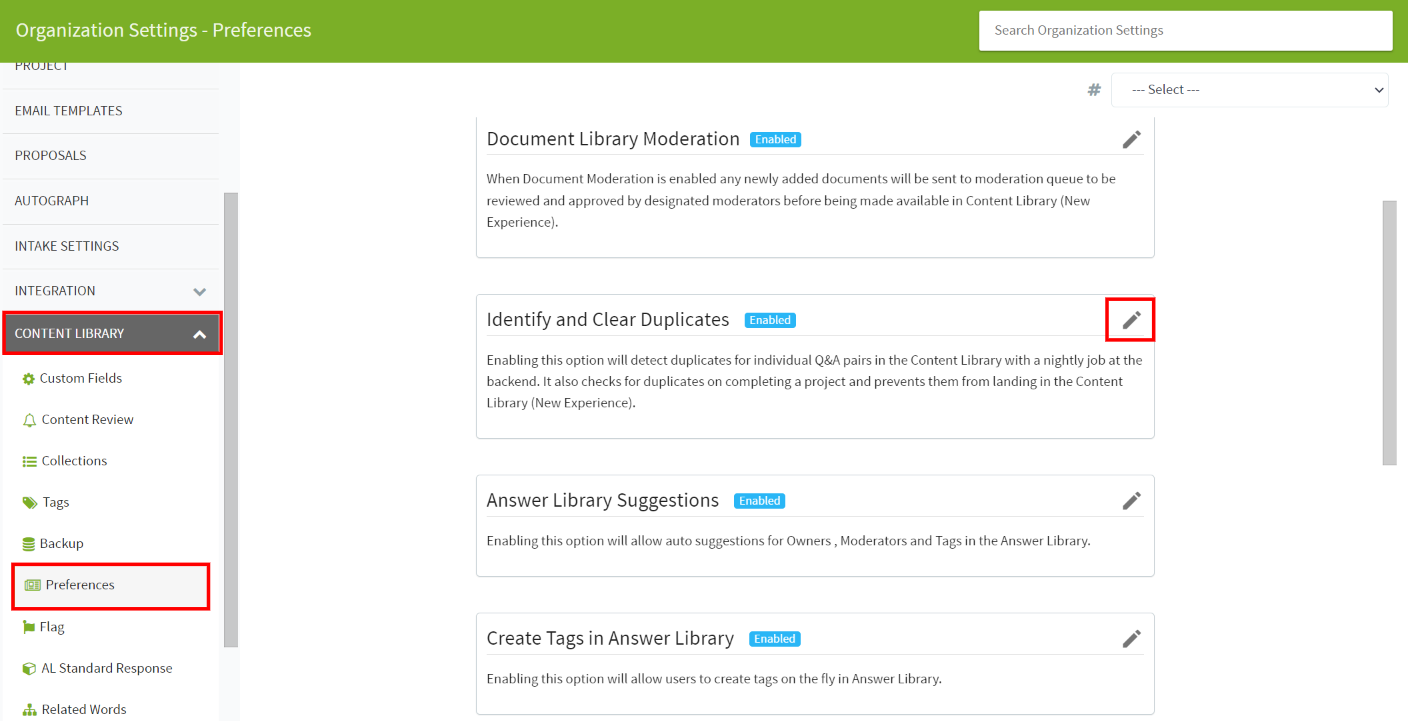This screenshot has width=1408, height=721.
Task: Select Content Library menu header
Action: tap(111, 334)
